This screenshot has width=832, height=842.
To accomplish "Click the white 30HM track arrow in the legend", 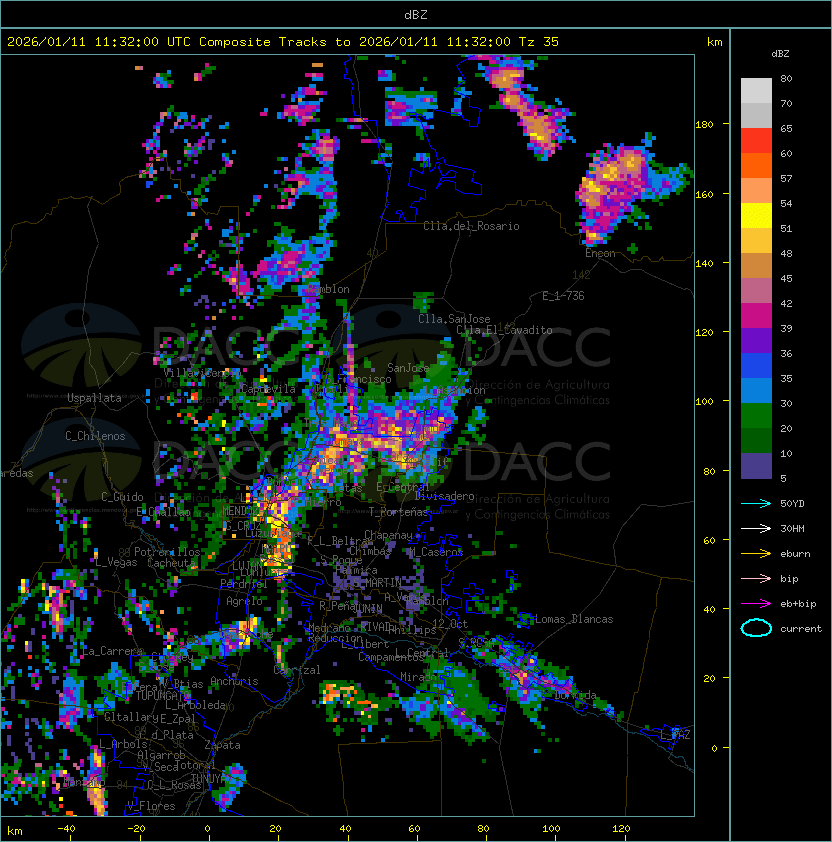I will [x=756, y=528].
